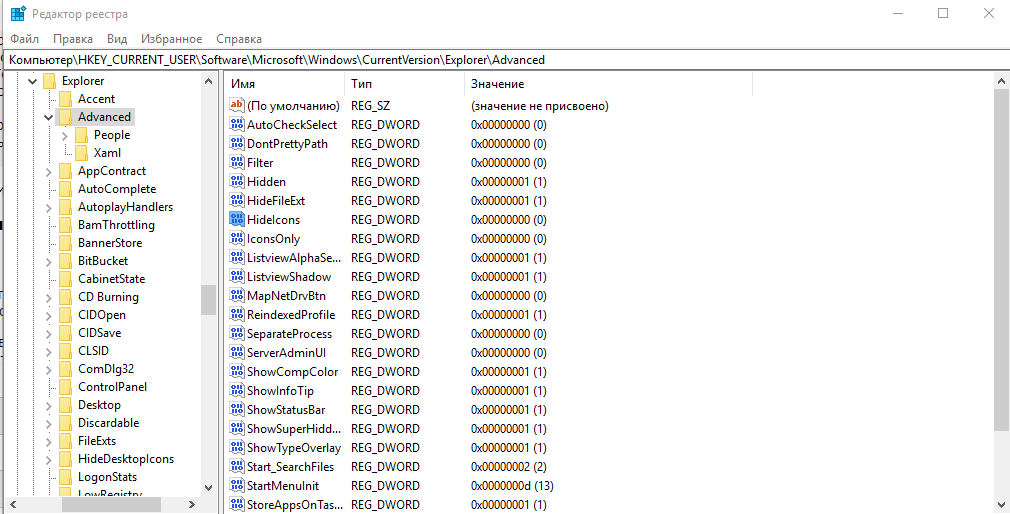Select the HideDesktopIcons key

pyautogui.click(x=126, y=459)
